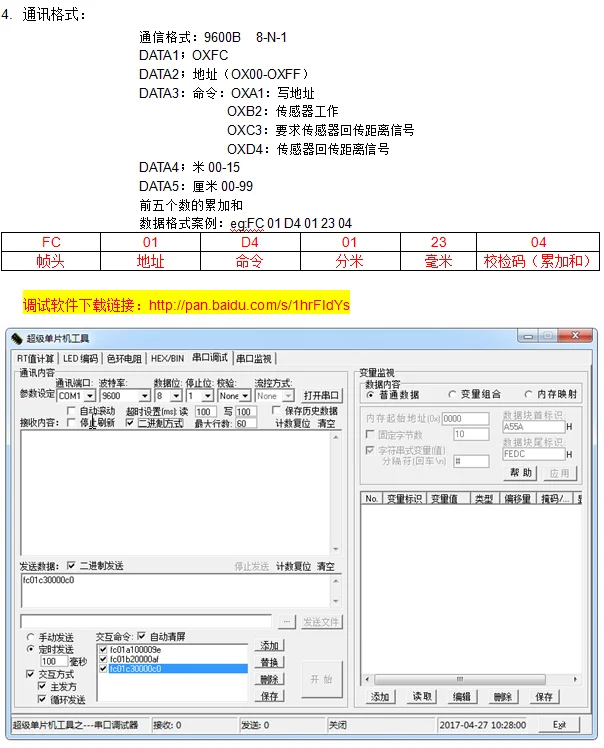604x748 pixels.
Task: Toggle the 主发方 checkbox
Action: (42, 686)
